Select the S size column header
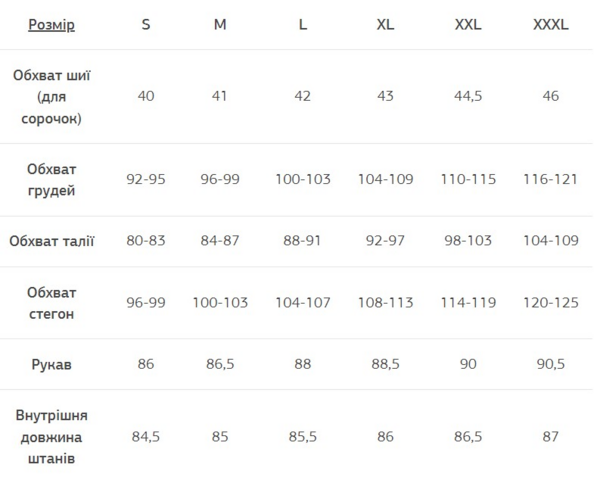This screenshot has width=600, height=480. (146, 25)
